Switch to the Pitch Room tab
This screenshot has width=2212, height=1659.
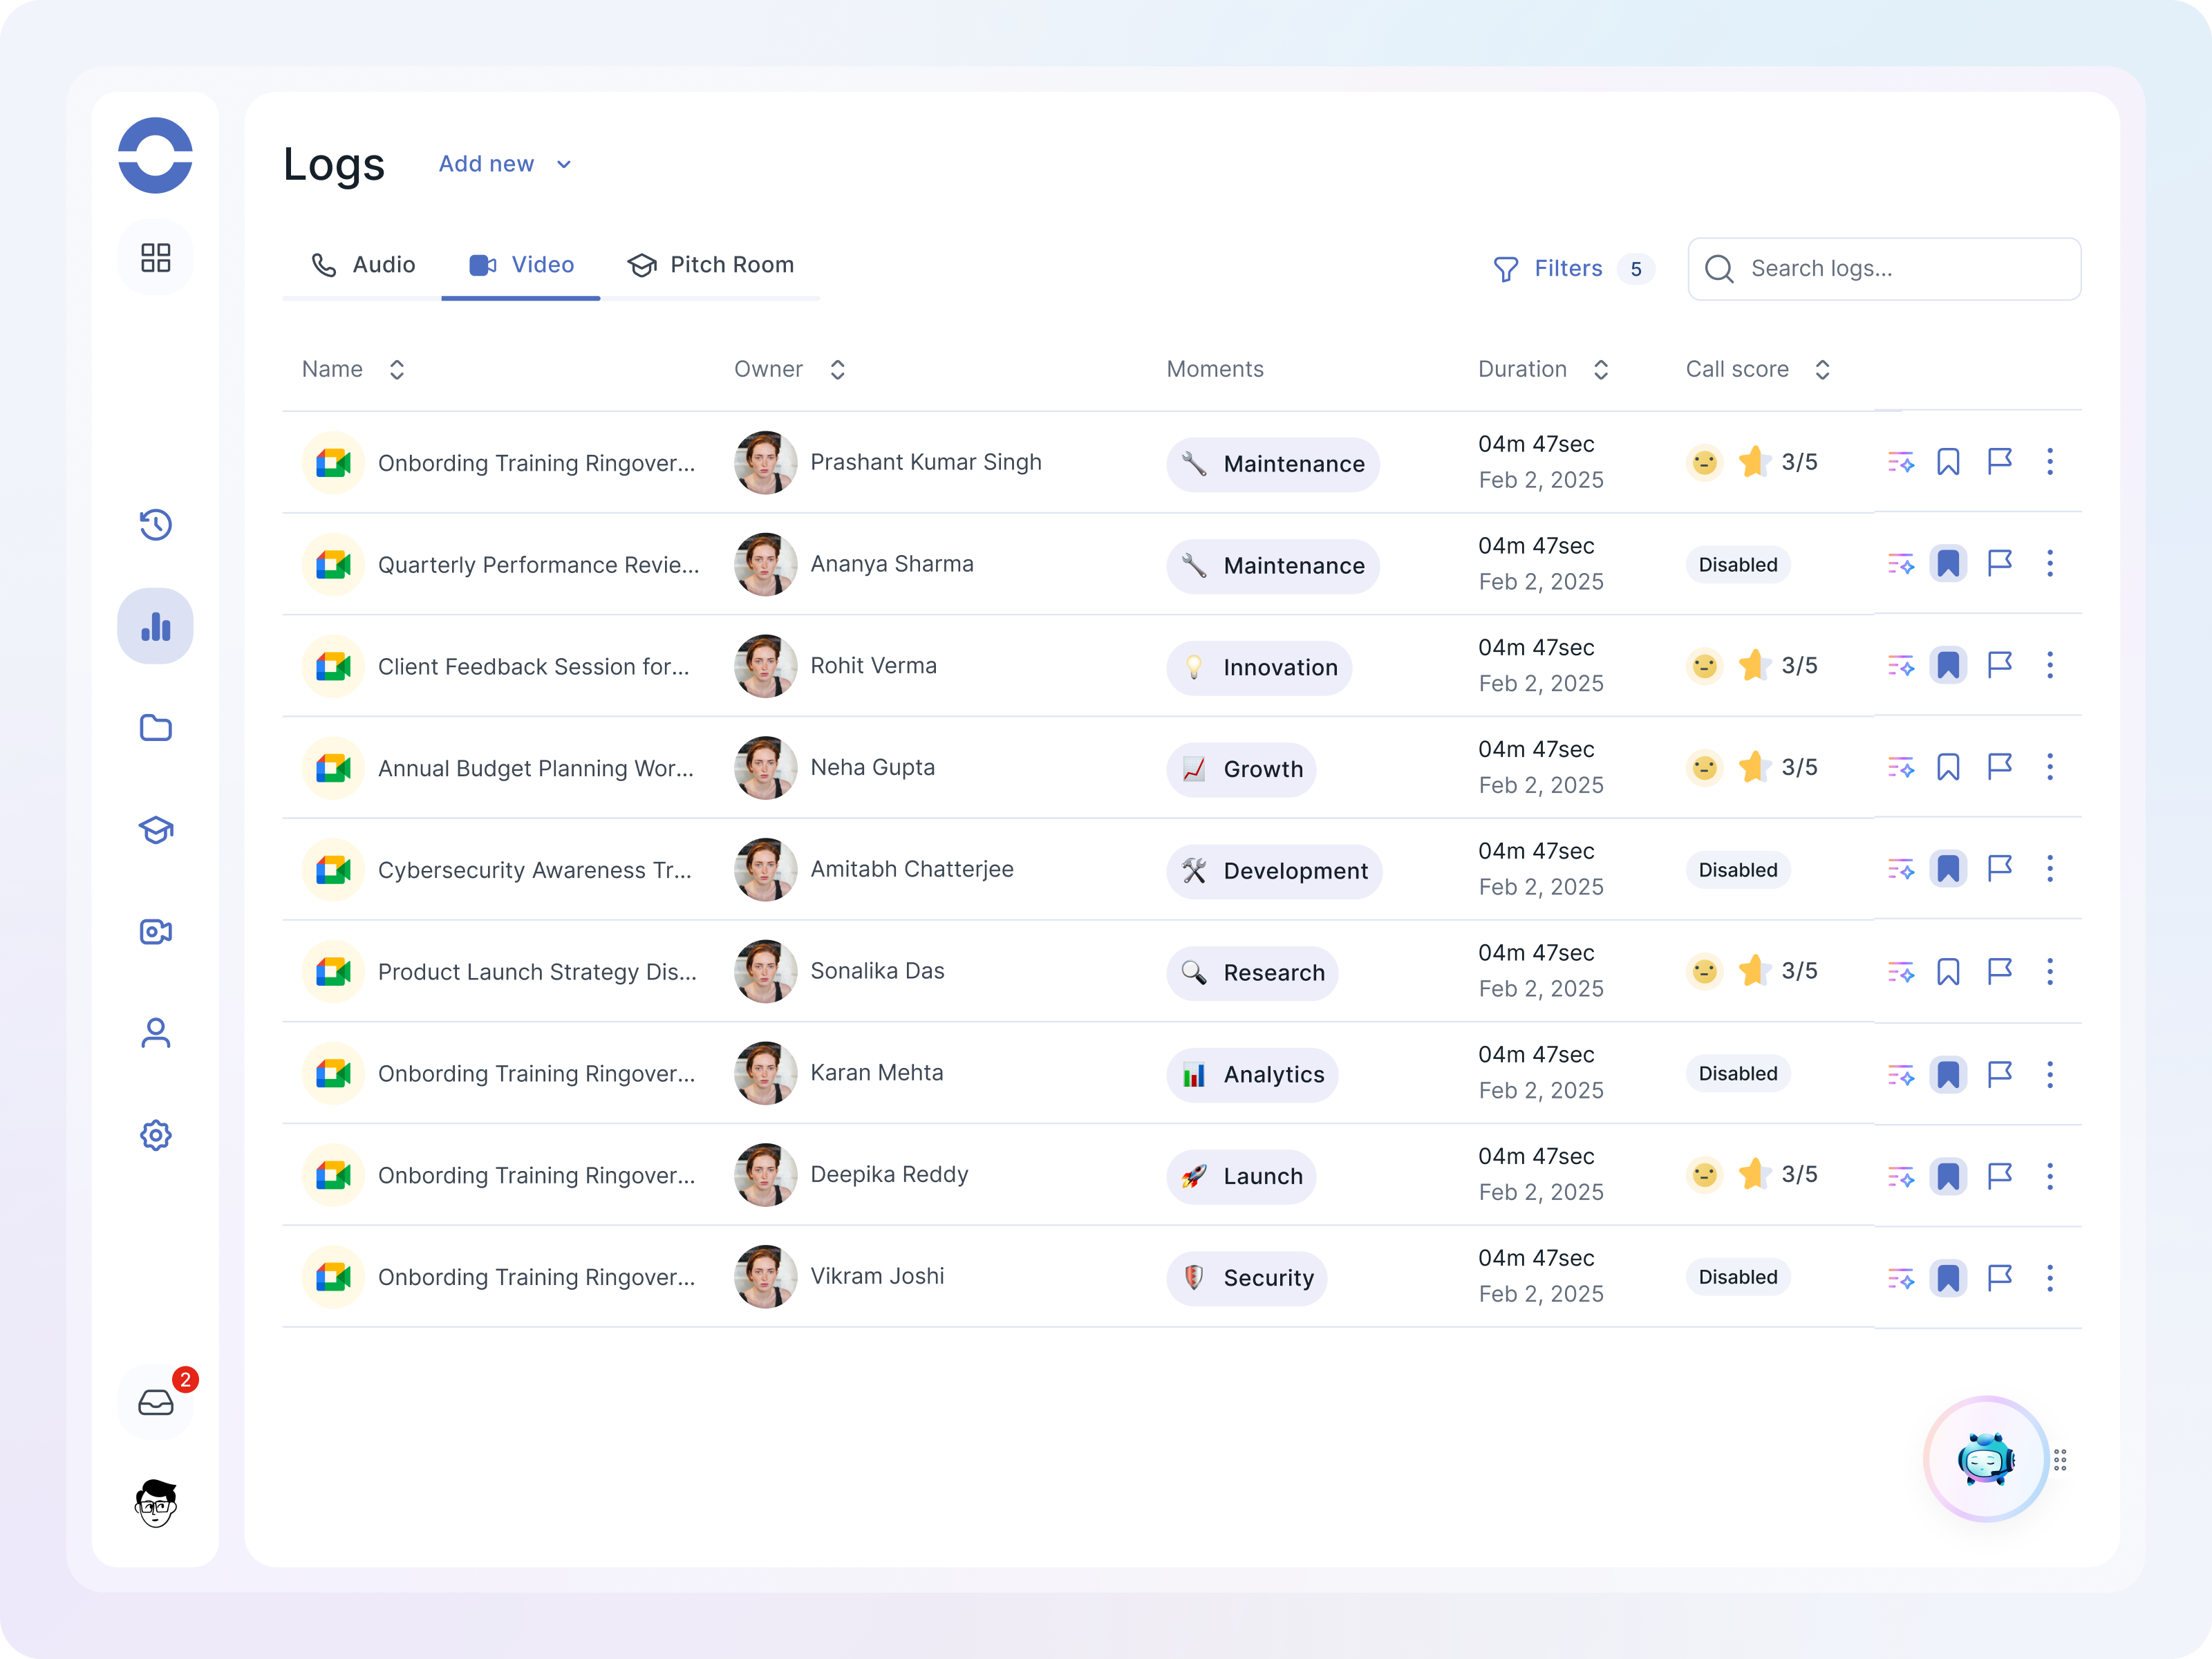coord(710,265)
